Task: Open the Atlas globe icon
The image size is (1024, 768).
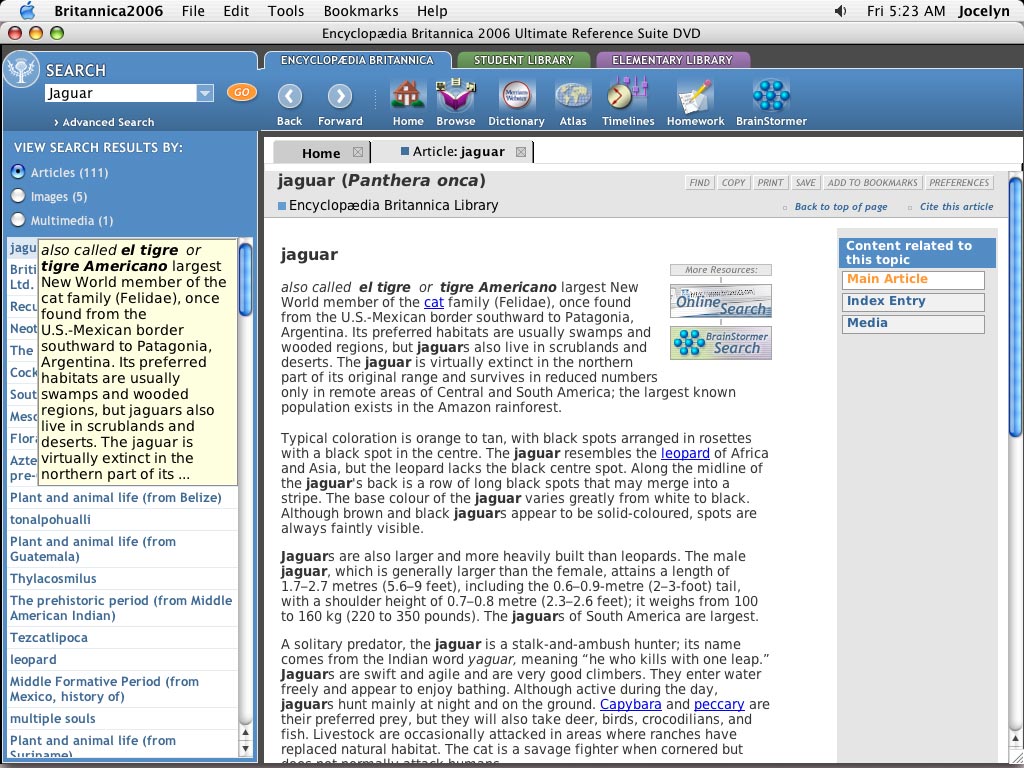Action: pyautogui.click(x=573, y=95)
